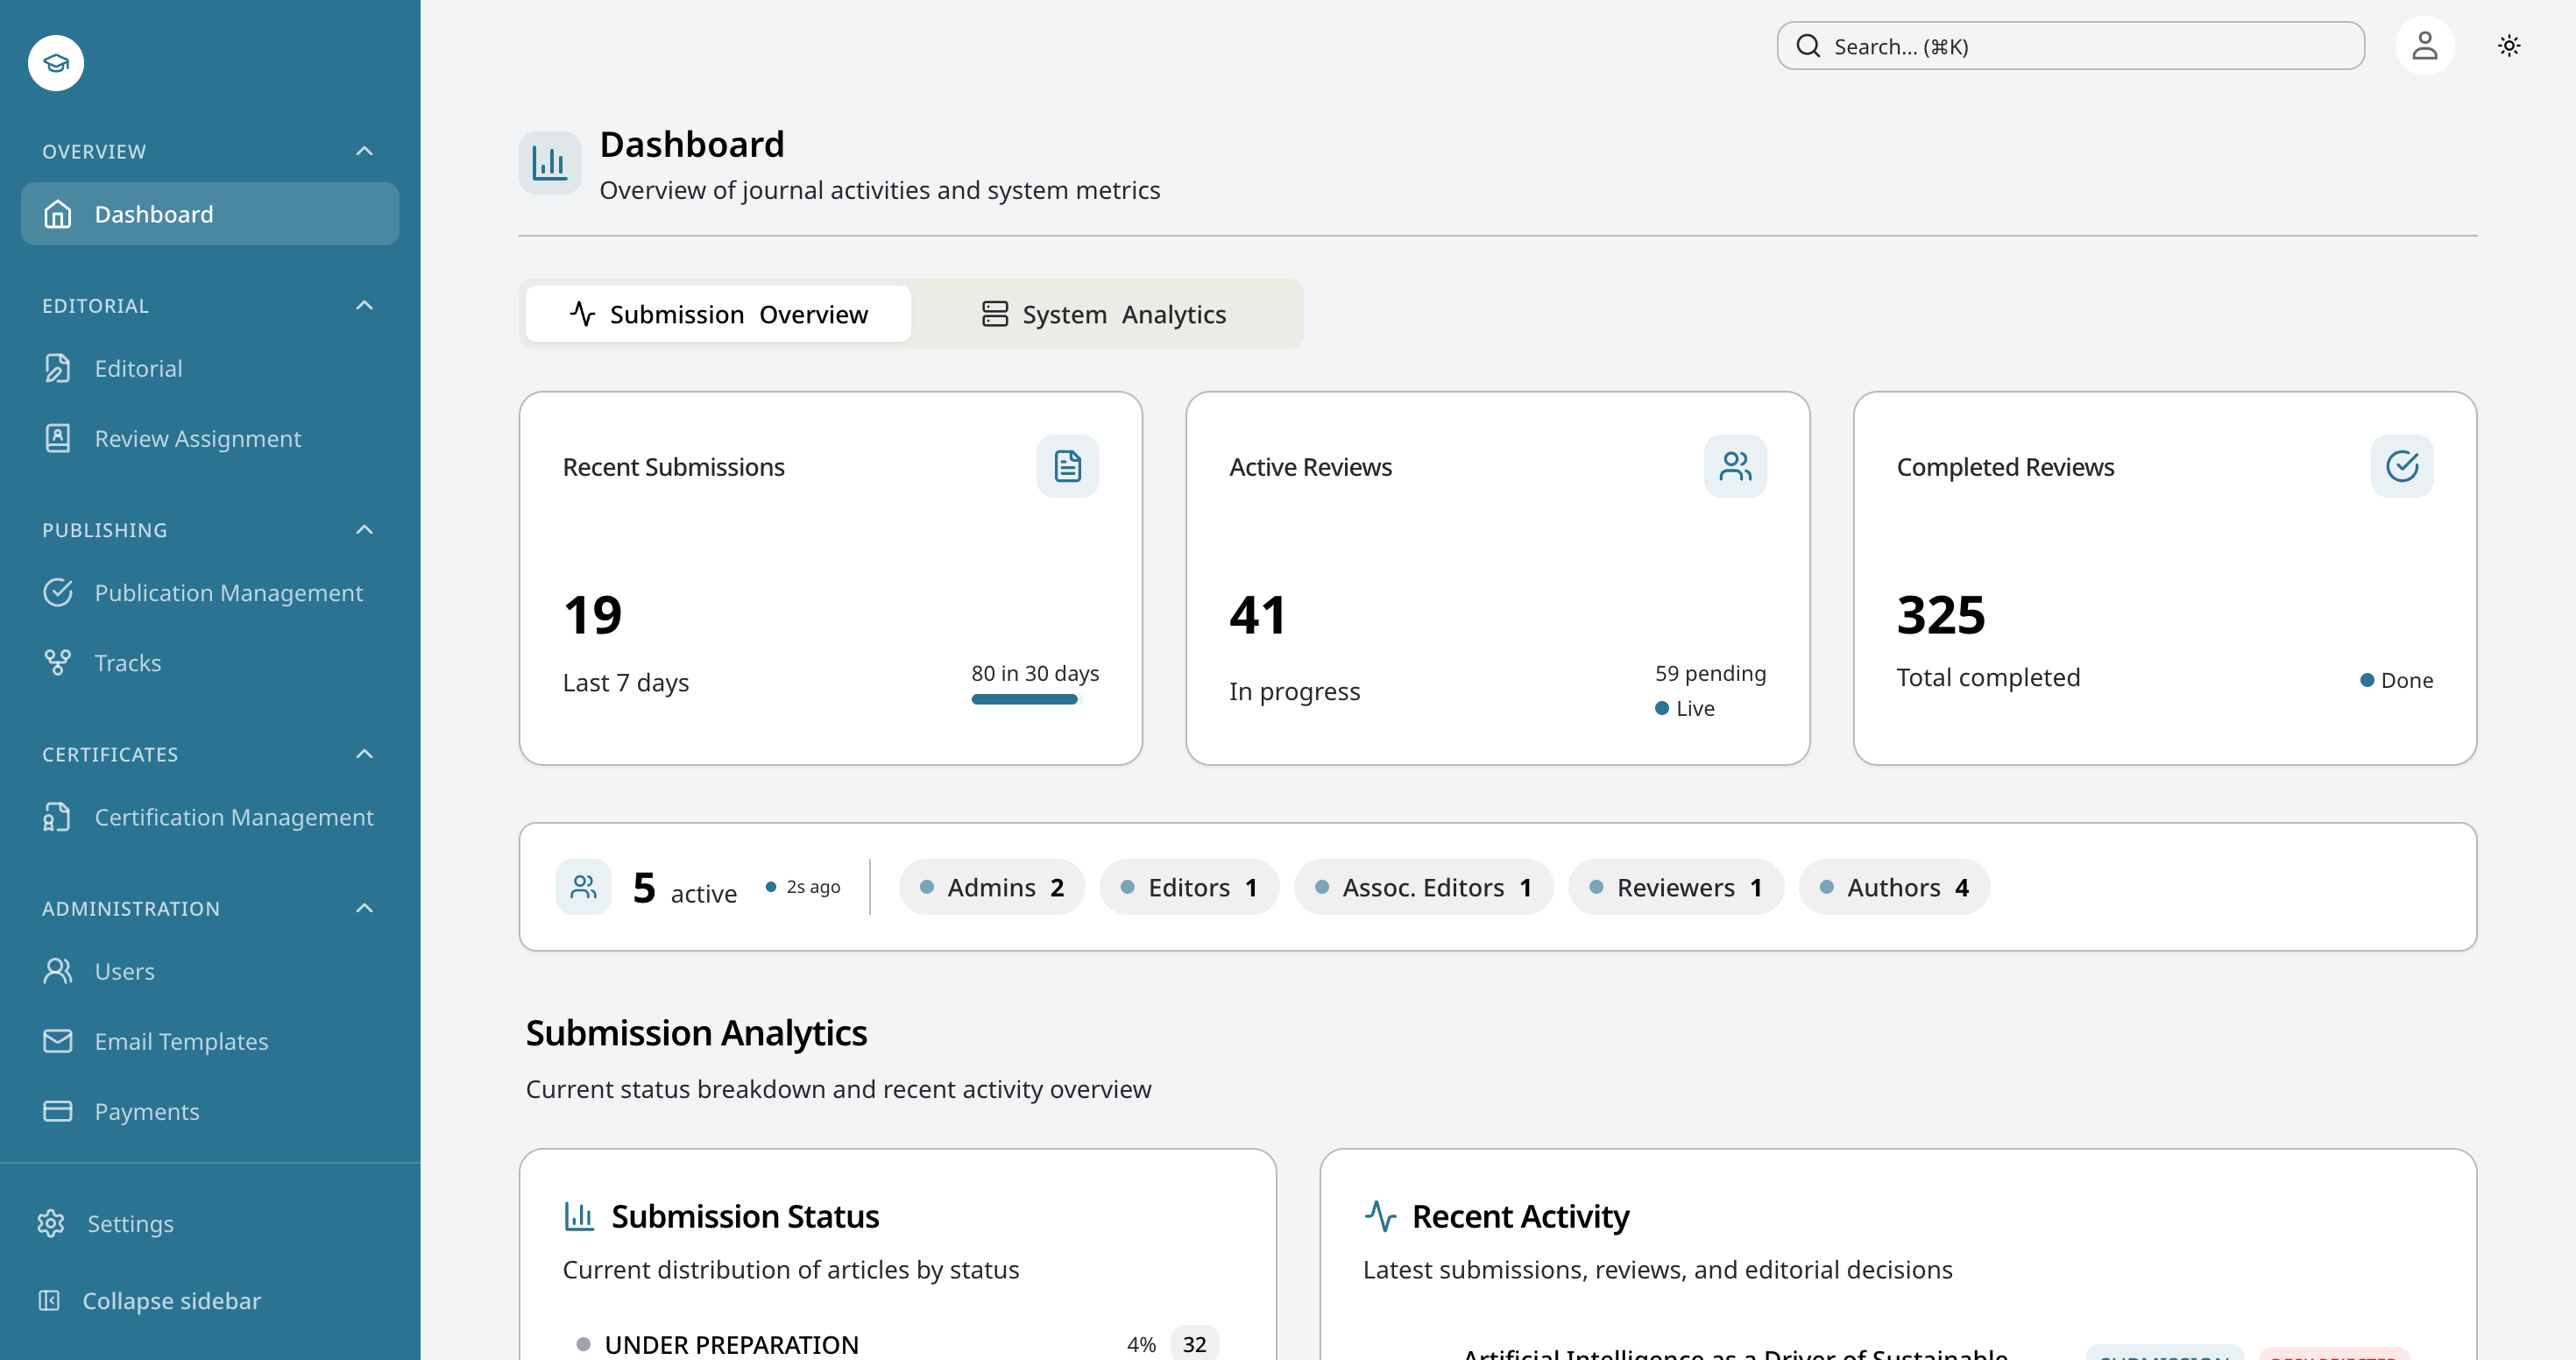Click the Payments card icon
The height and width of the screenshot is (1360, 2576).
[58, 1111]
